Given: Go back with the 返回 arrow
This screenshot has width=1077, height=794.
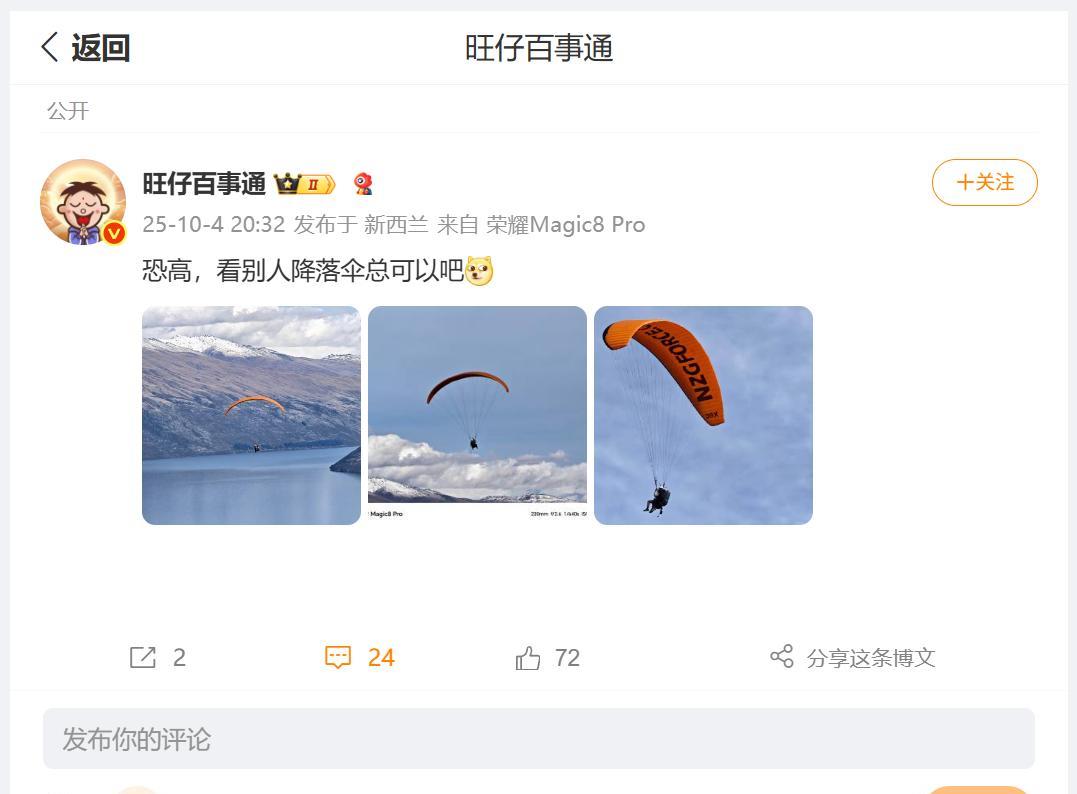Looking at the screenshot, I should tap(49, 48).
